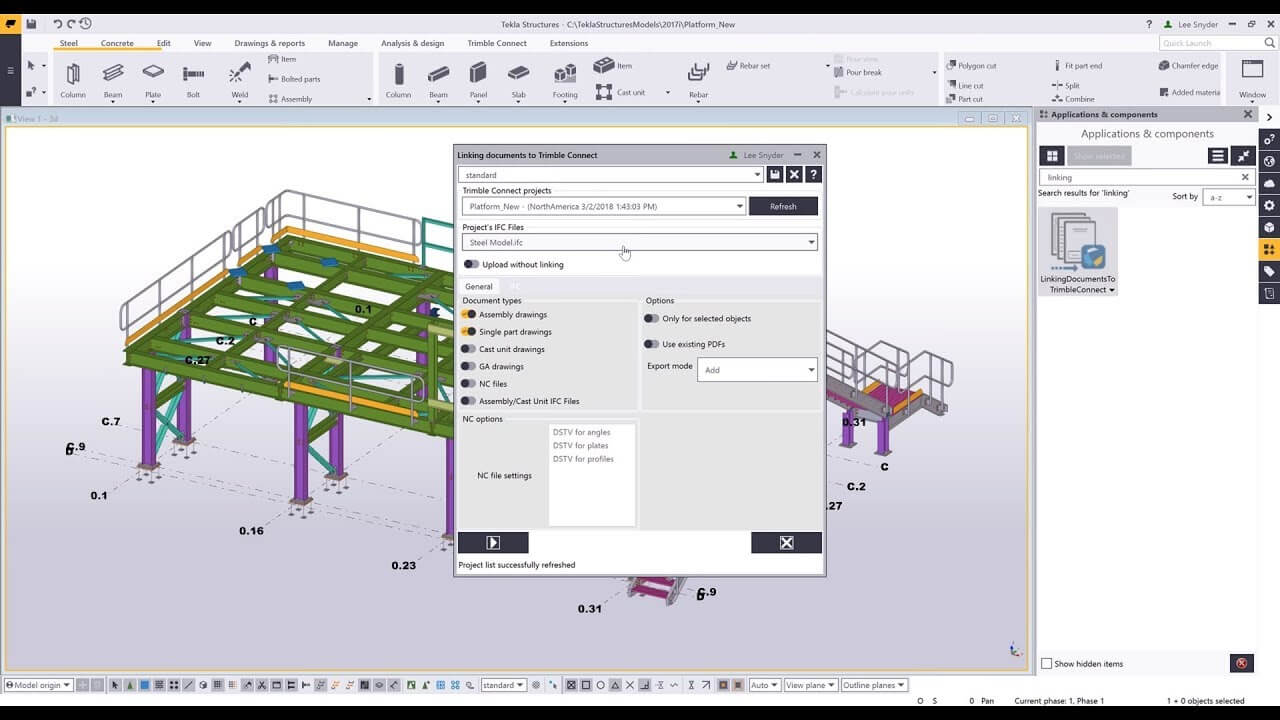
Task: Enable NC files toggle
Action: pyautogui.click(x=468, y=383)
